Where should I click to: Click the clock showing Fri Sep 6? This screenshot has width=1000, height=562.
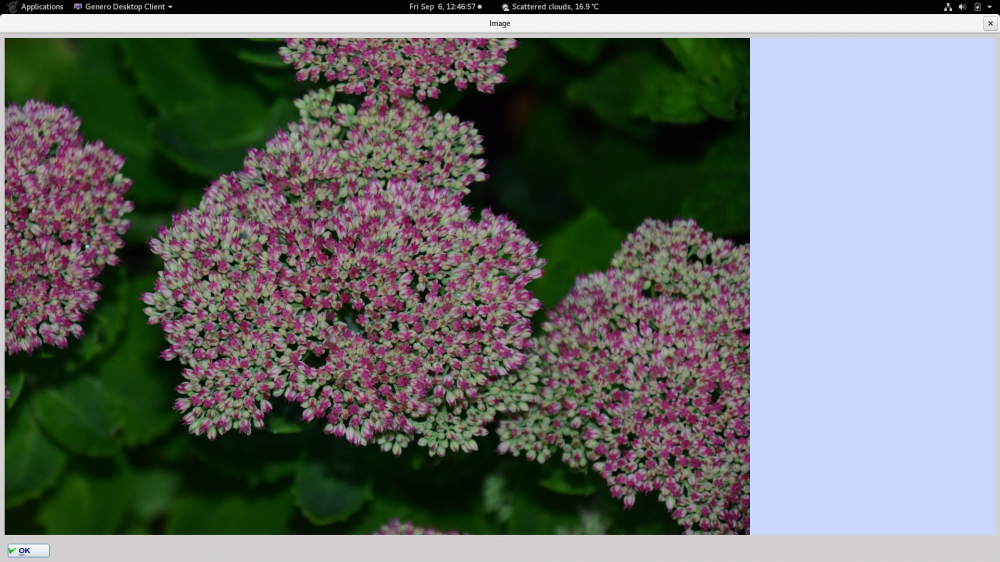point(445,6)
